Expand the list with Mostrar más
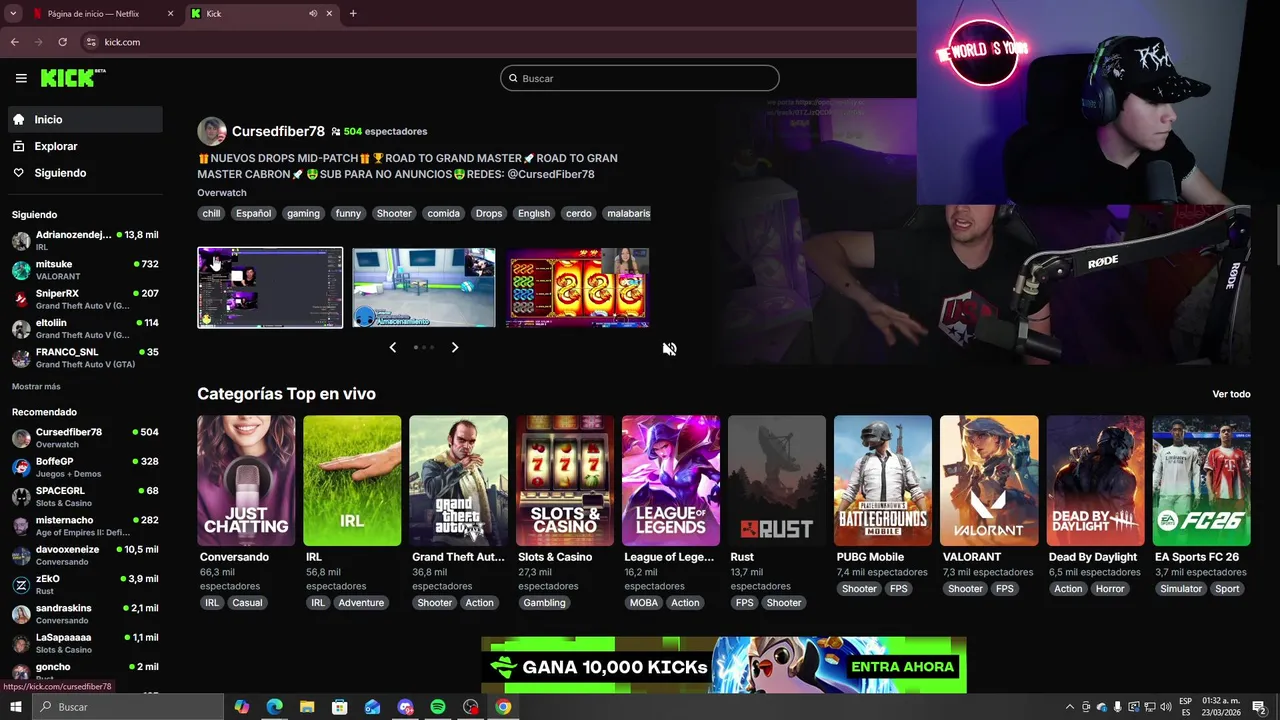The image size is (1280, 720). click(x=36, y=387)
